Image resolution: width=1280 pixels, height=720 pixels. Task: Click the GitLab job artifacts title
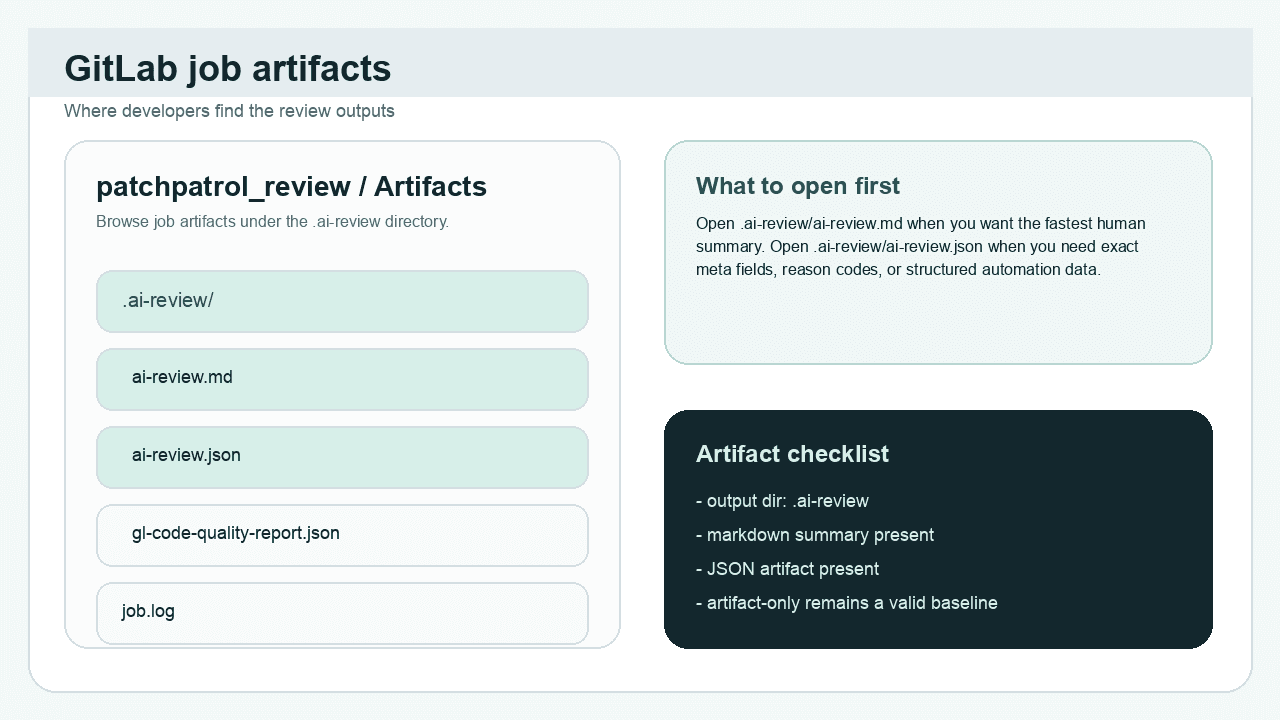point(227,69)
